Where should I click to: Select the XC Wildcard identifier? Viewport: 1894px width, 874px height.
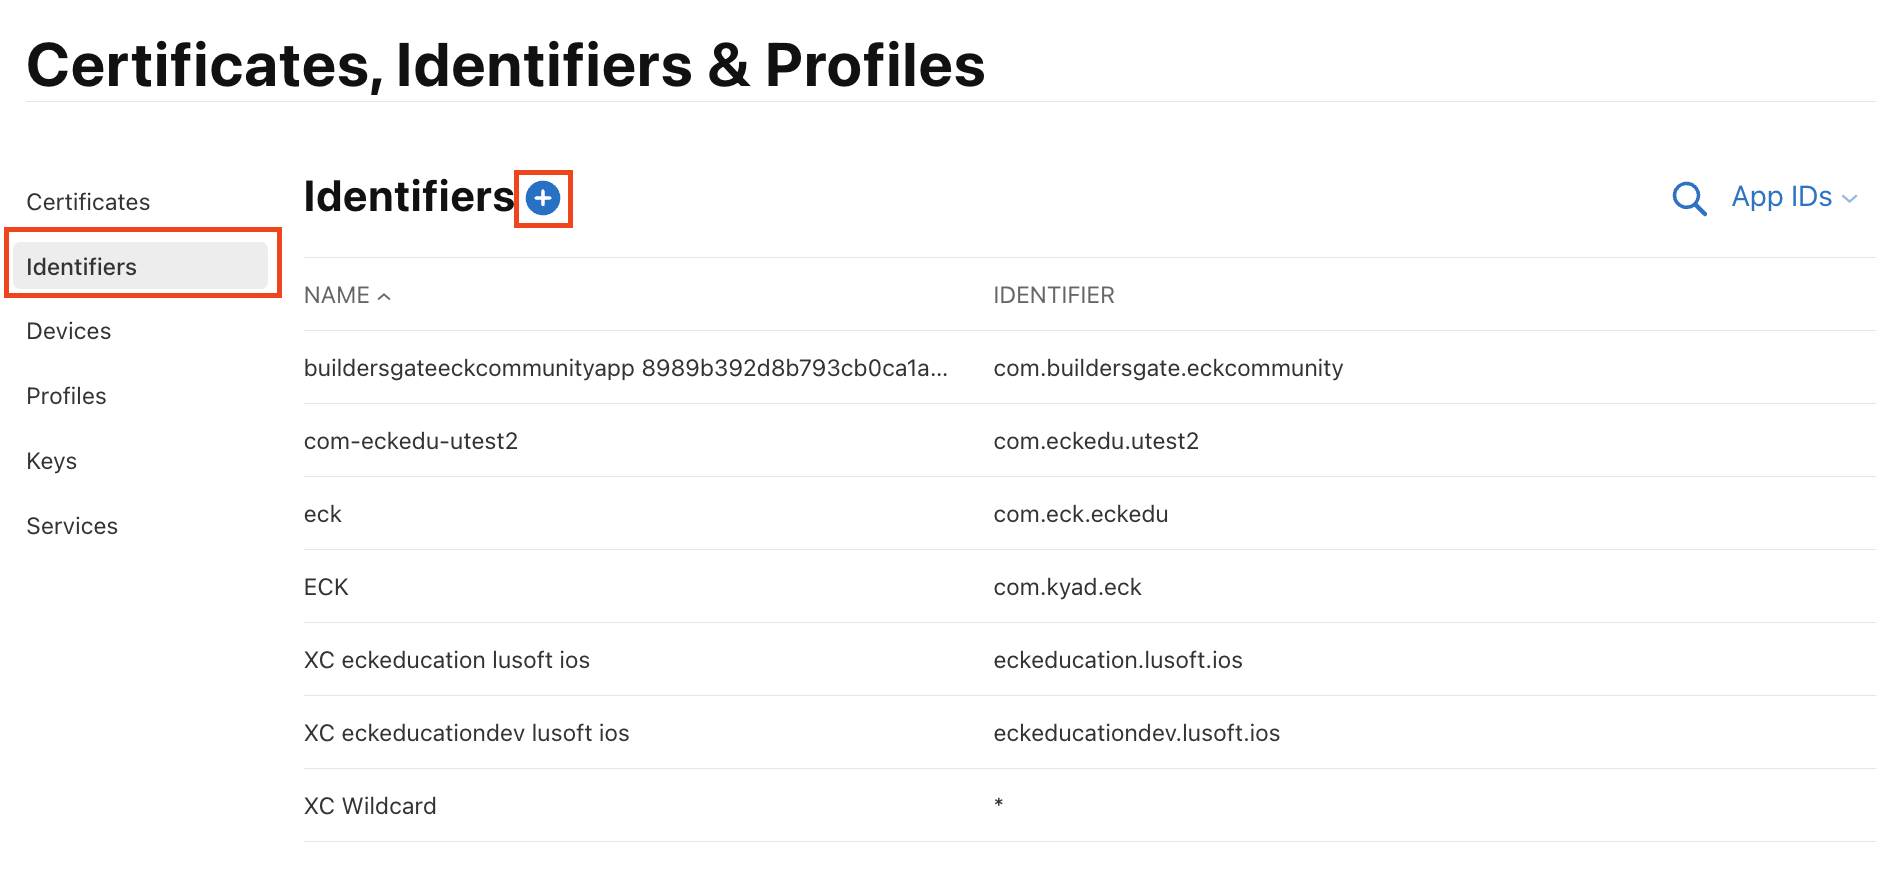click(x=370, y=806)
